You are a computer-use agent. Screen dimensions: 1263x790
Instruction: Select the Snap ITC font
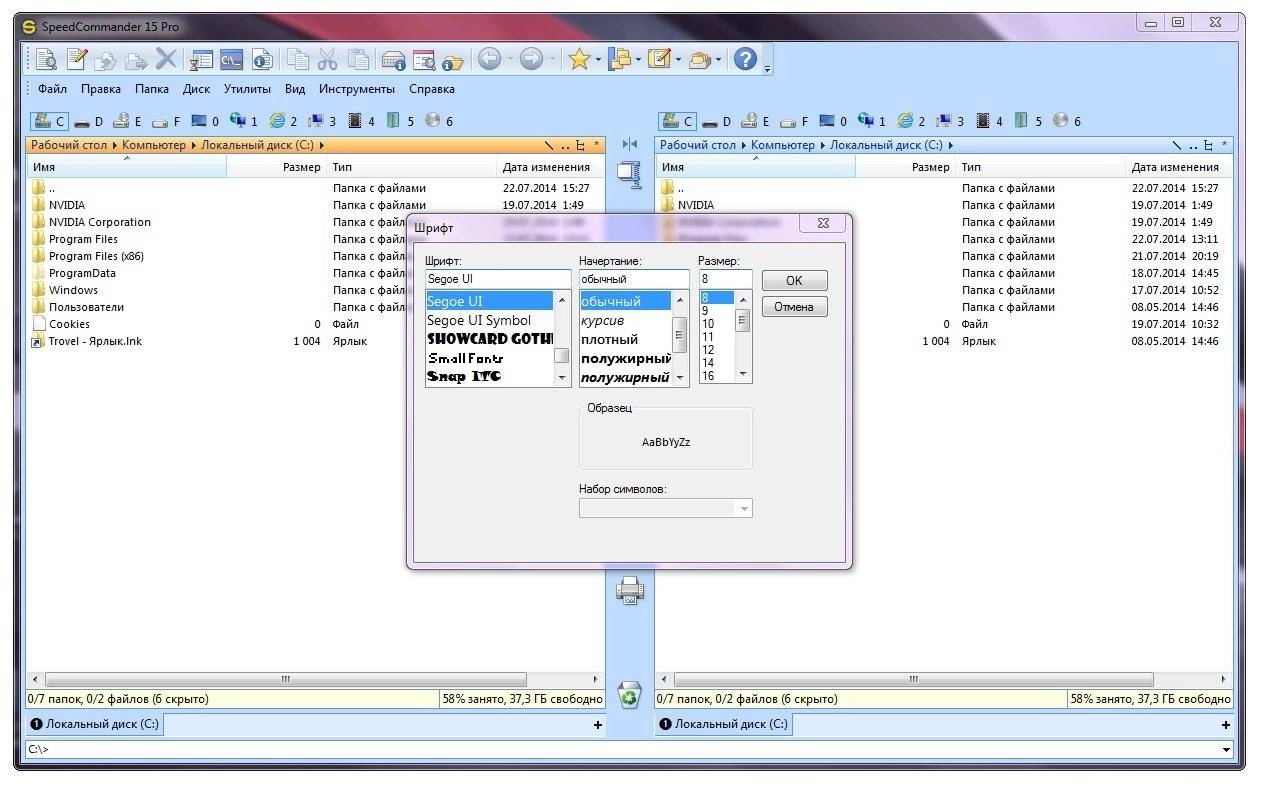[x=464, y=377]
